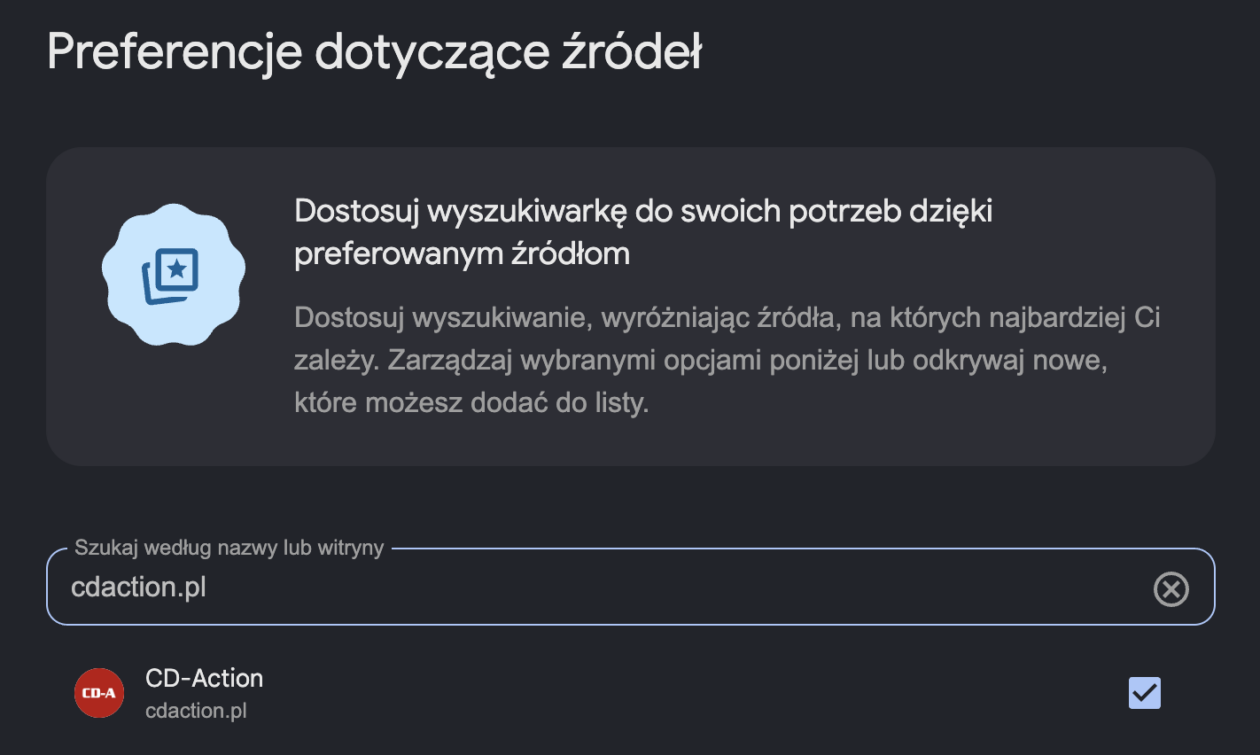Click the star symbol inside the badge
The height and width of the screenshot is (755, 1260).
178,267
